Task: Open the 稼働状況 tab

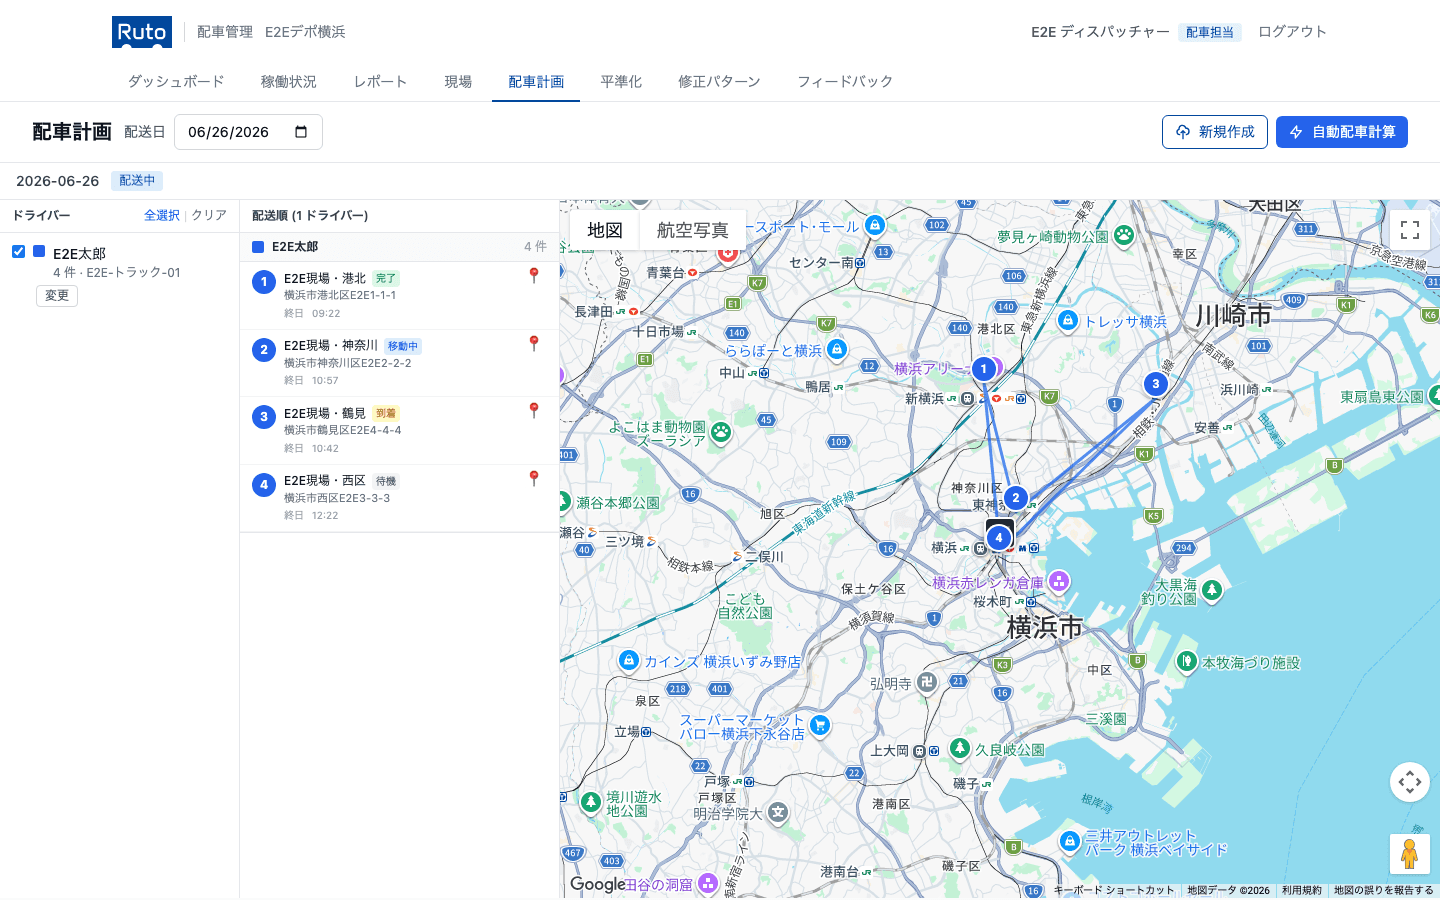Action: [x=289, y=82]
